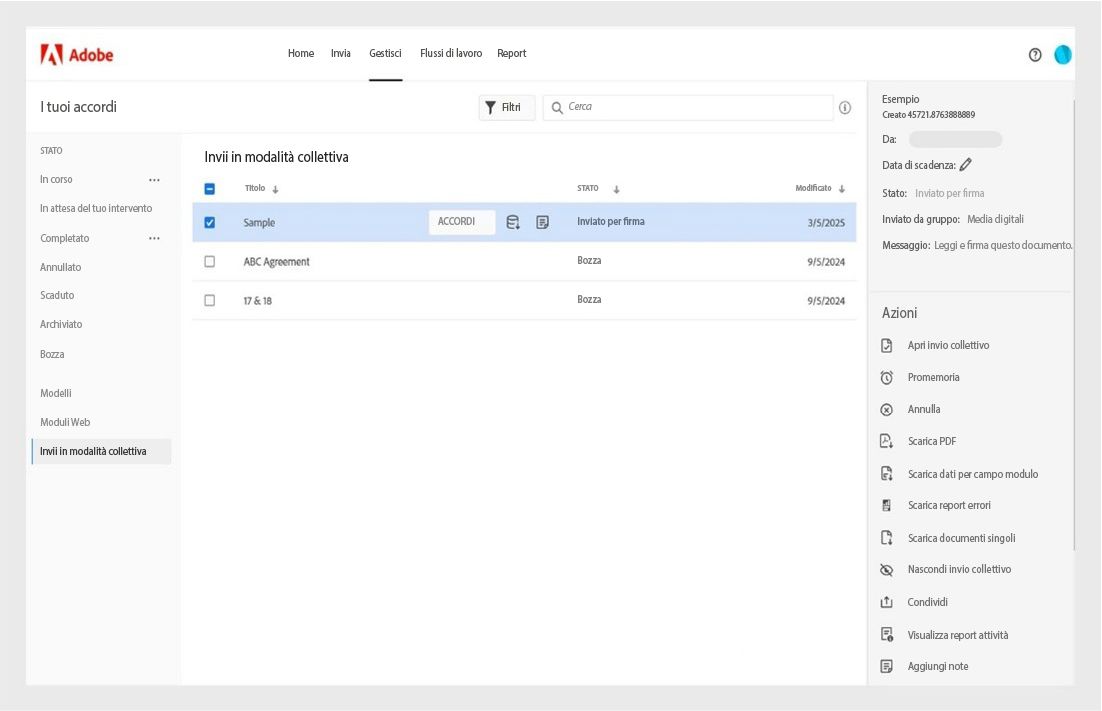Click the Annulla cancel icon
1102x711 pixels.
click(886, 409)
